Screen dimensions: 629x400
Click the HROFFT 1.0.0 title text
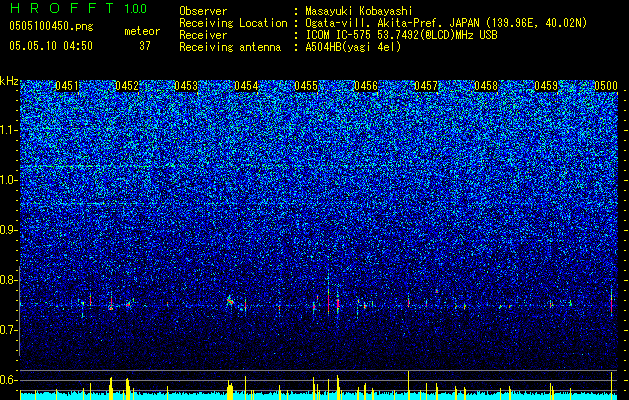(78, 8)
